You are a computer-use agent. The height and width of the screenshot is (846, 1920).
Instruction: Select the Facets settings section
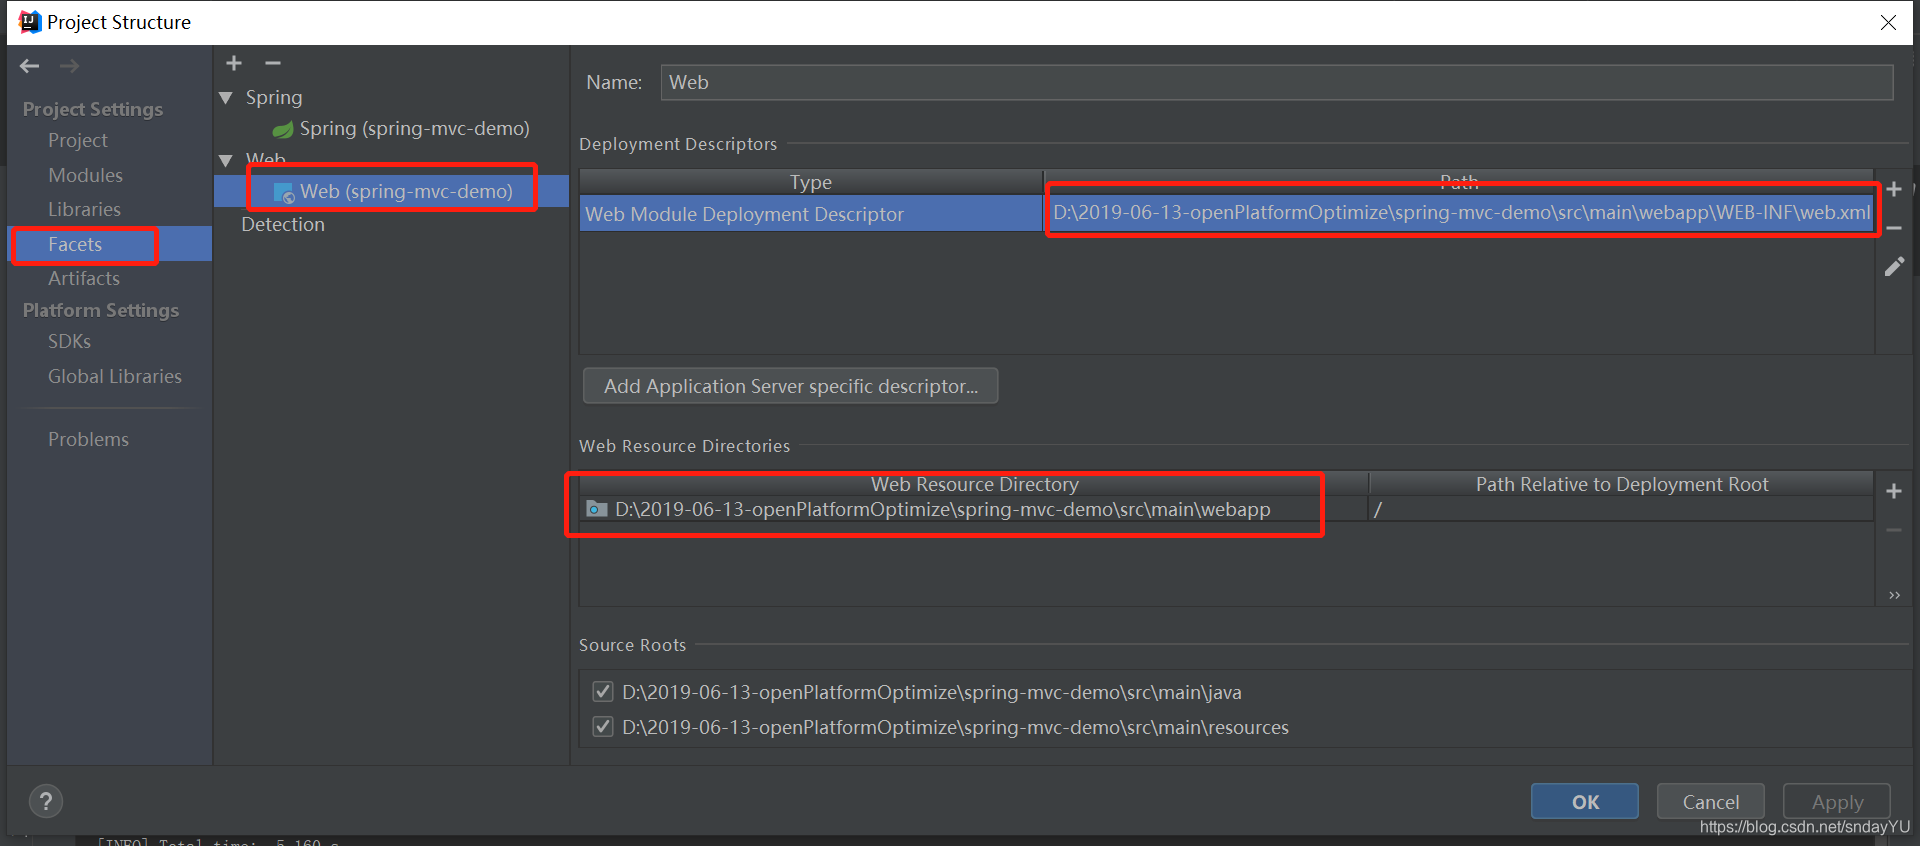point(110,244)
